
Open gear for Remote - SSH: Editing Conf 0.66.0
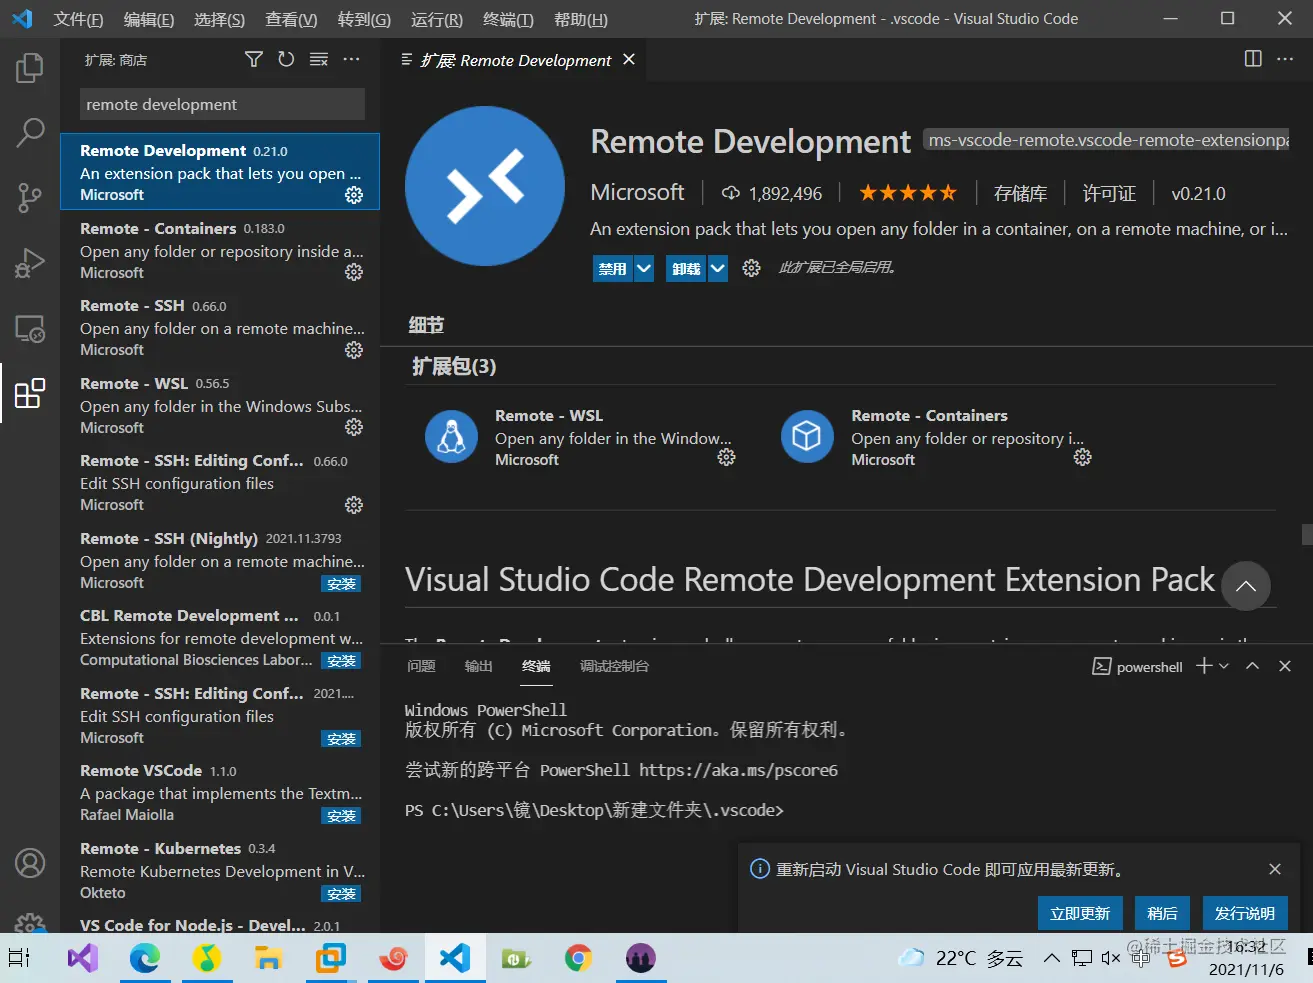pos(354,505)
